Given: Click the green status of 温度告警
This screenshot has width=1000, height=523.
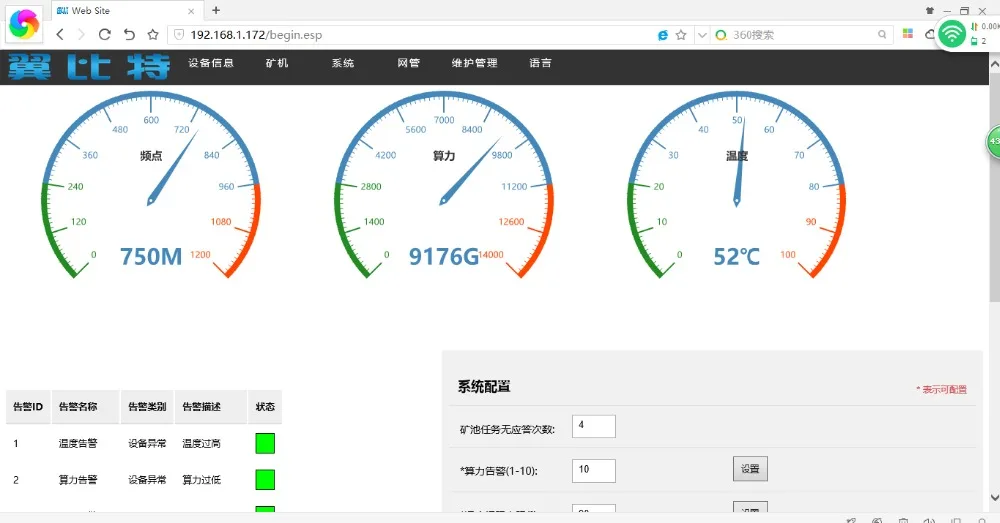Looking at the screenshot, I should tap(265, 443).
